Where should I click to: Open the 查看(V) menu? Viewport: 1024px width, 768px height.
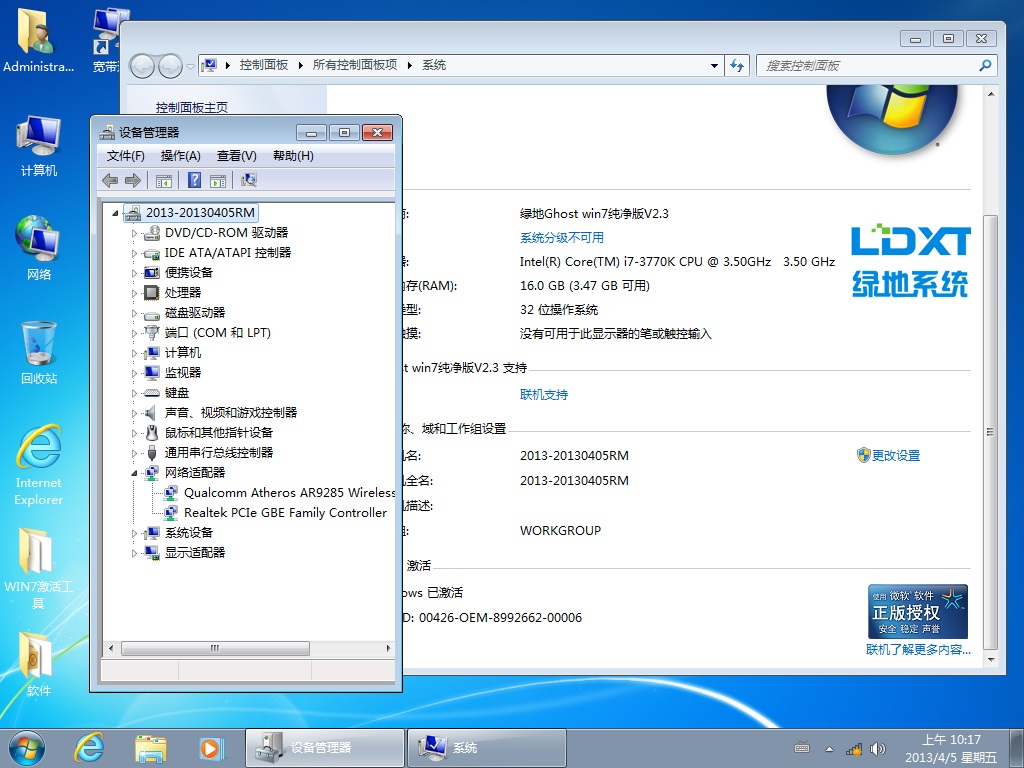tap(236, 155)
